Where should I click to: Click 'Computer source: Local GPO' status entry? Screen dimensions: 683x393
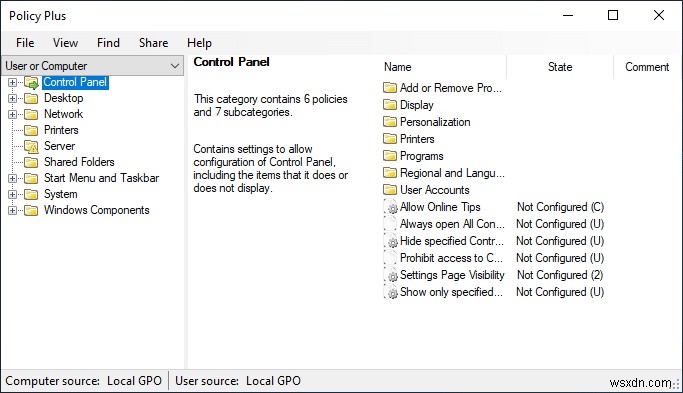point(84,381)
